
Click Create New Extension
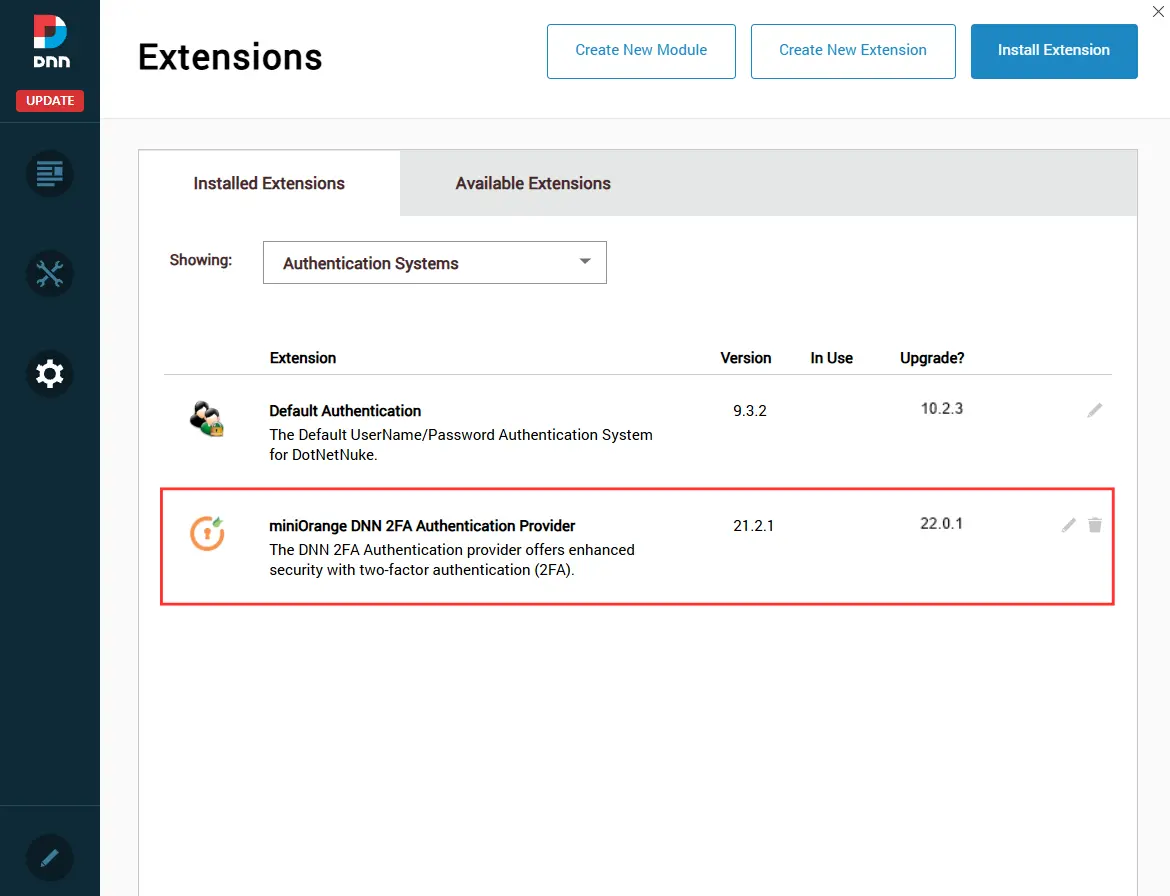point(852,50)
